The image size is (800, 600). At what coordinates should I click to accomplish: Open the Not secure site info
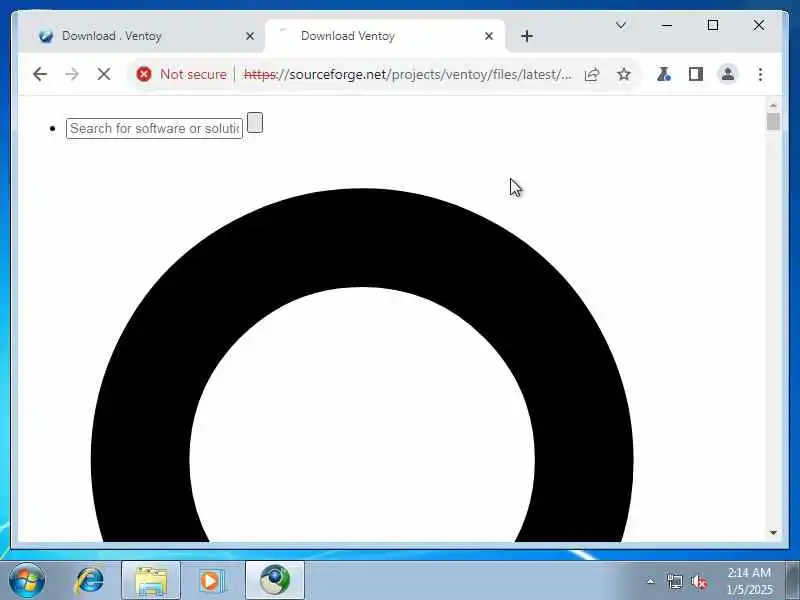[x=182, y=74]
